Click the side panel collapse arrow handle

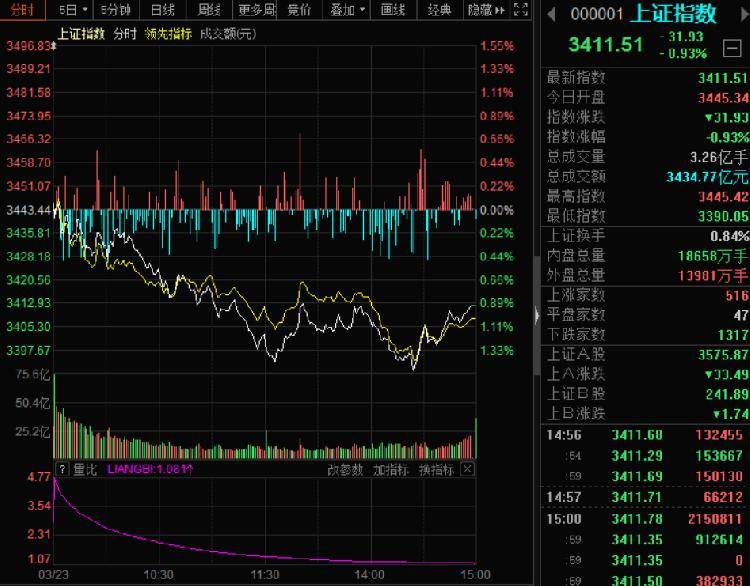tap(537, 316)
